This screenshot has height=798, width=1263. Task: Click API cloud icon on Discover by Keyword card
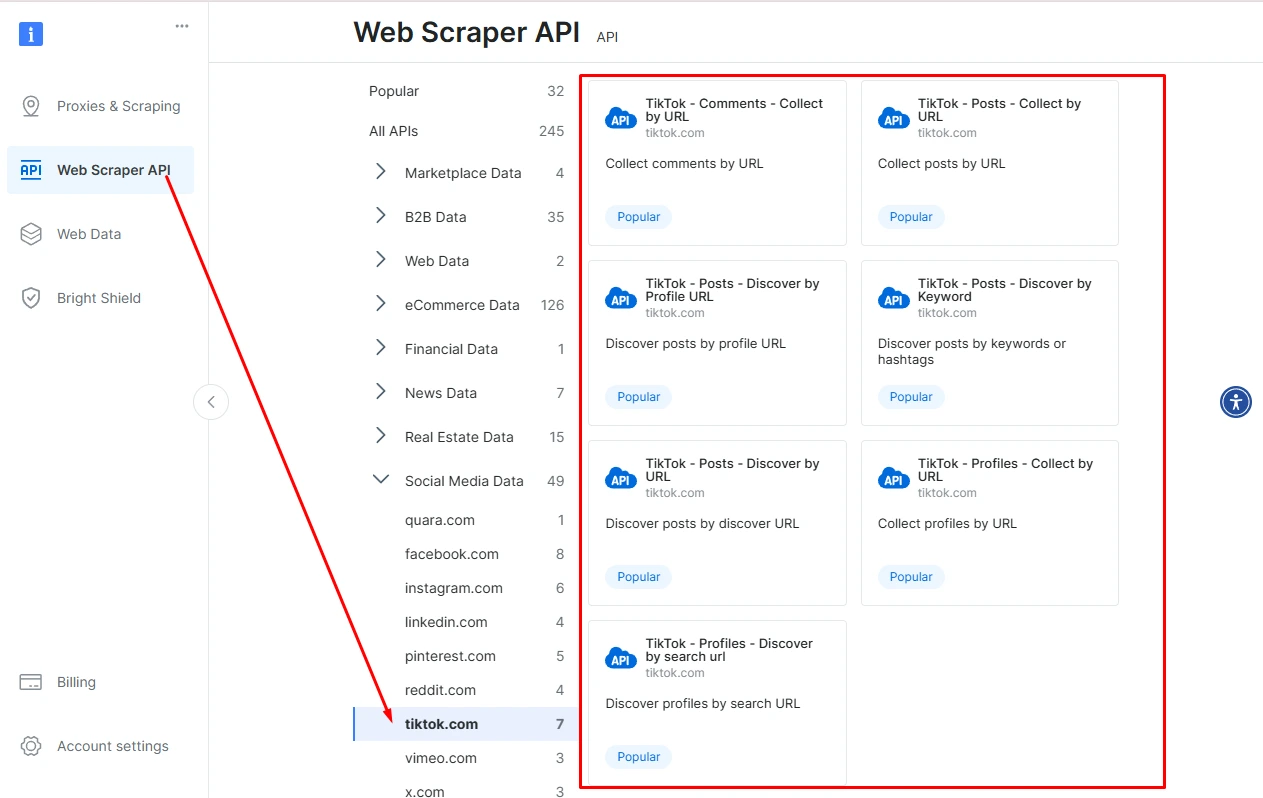894,298
